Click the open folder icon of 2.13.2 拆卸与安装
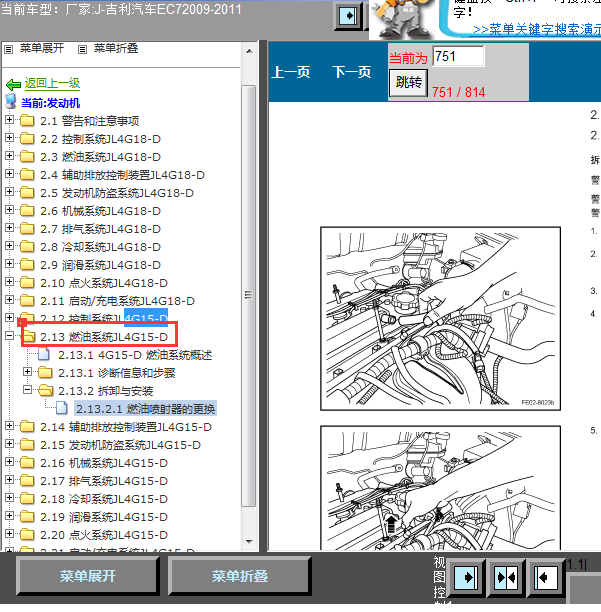Viewport: 601px width, 612px height. (x=46, y=390)
